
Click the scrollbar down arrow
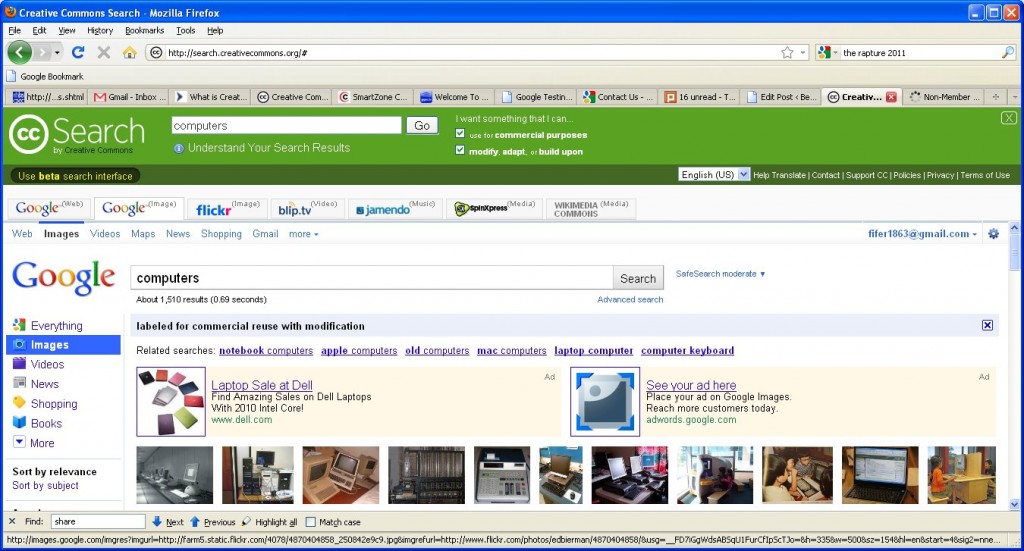click(1014, 504)
